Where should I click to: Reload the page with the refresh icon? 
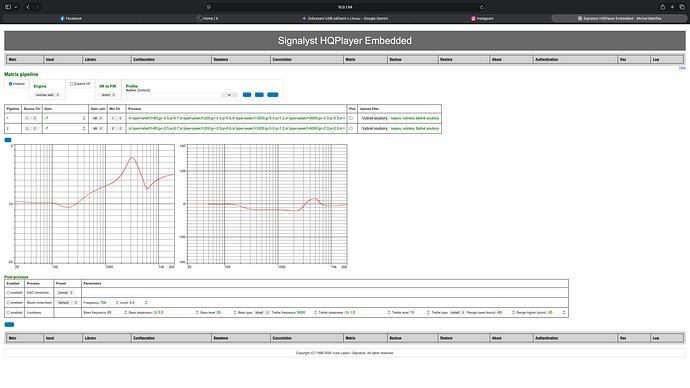482,7
